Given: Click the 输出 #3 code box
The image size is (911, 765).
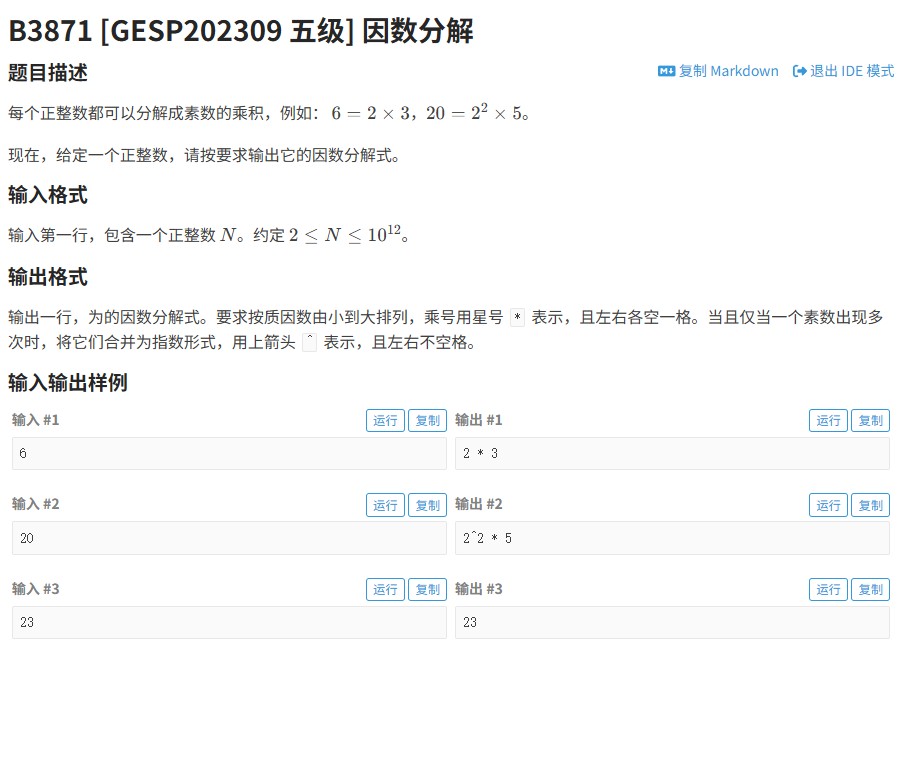Looking at the screenshot, I should (x=672, y=623).
